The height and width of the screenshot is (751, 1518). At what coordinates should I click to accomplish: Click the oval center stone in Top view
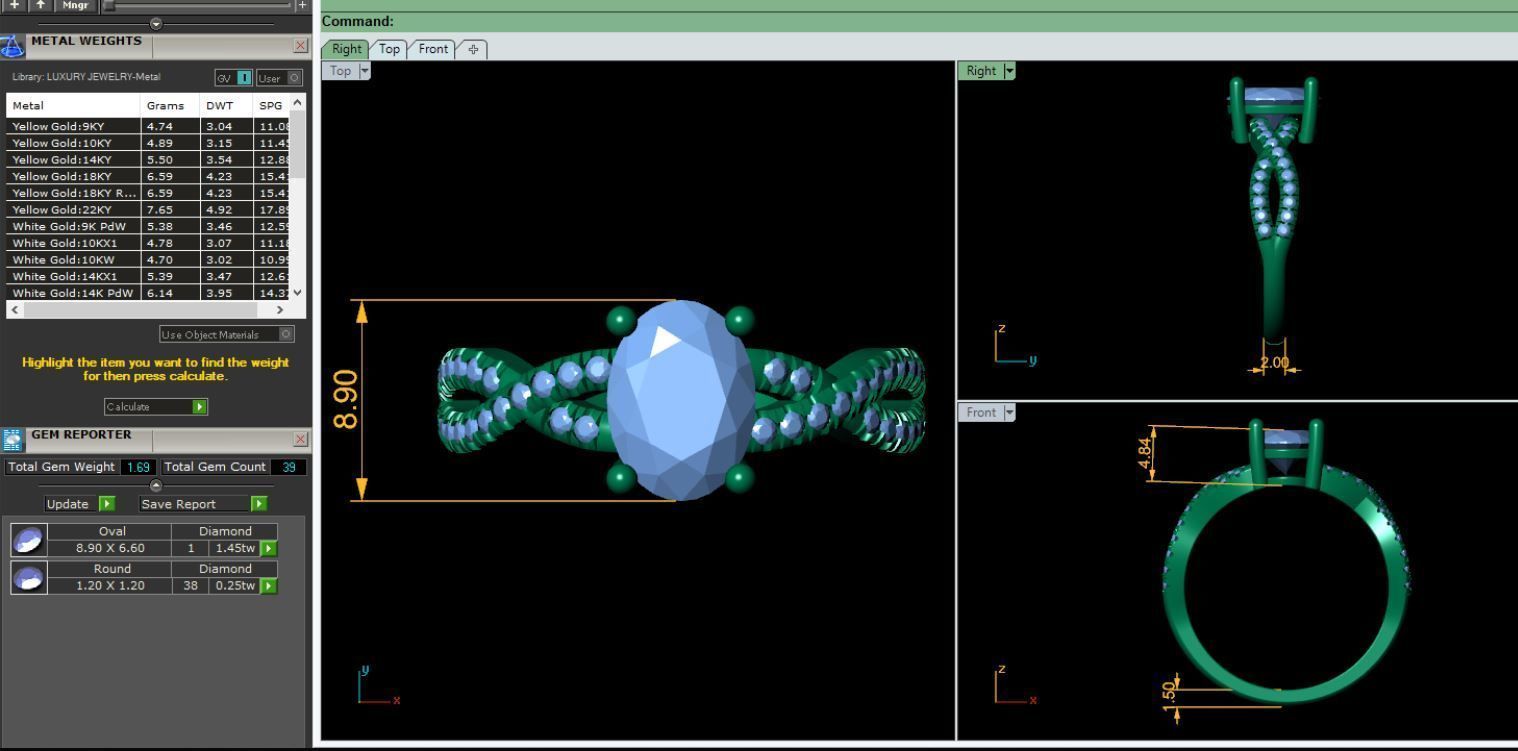(680, 398)
